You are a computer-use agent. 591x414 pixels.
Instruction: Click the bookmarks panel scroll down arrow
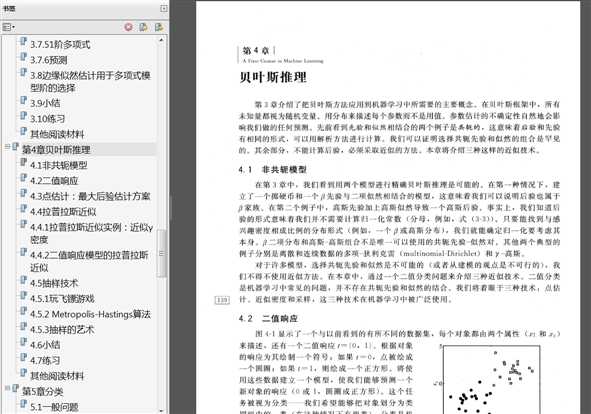(x=162, y=410)
